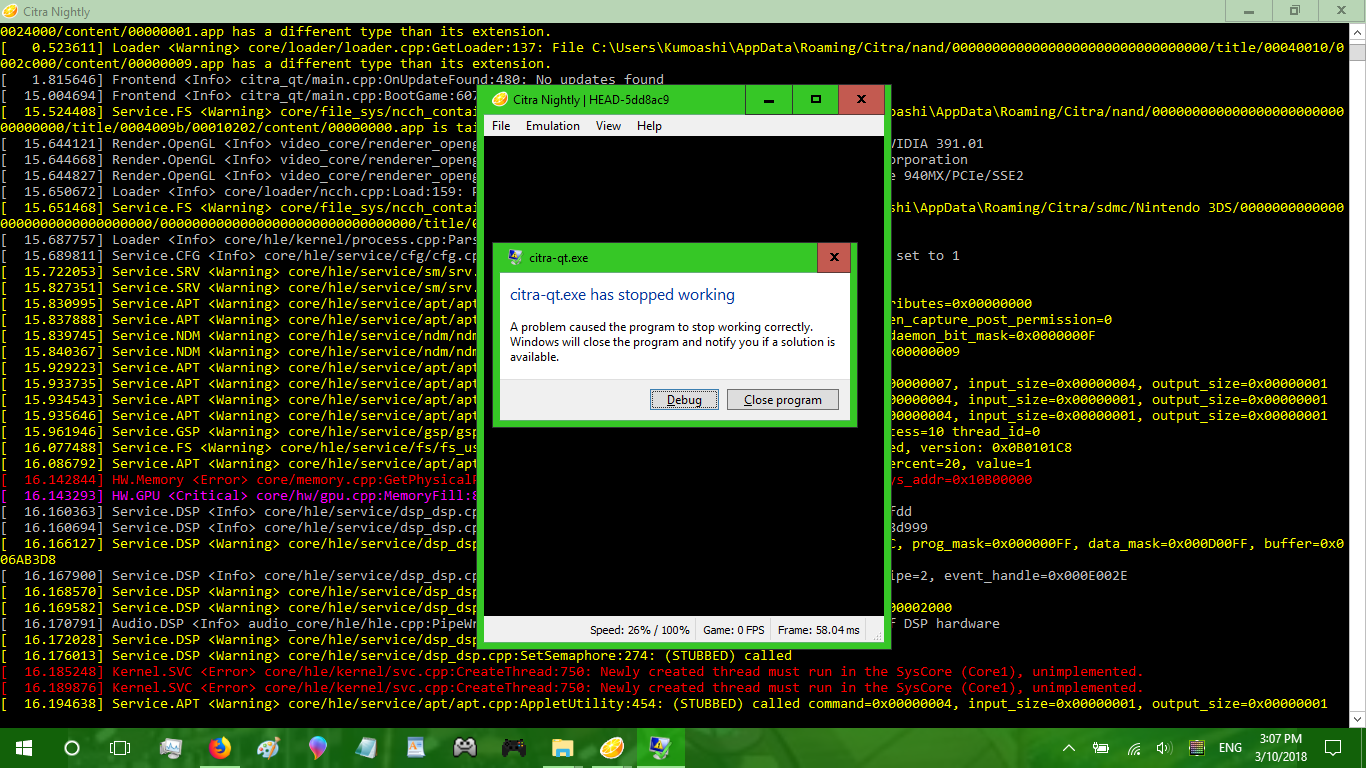The width and height of the screenshot is (1366, 768).
Task: Launch Firefox from the taskbar
Action: [x=220, y=748]
